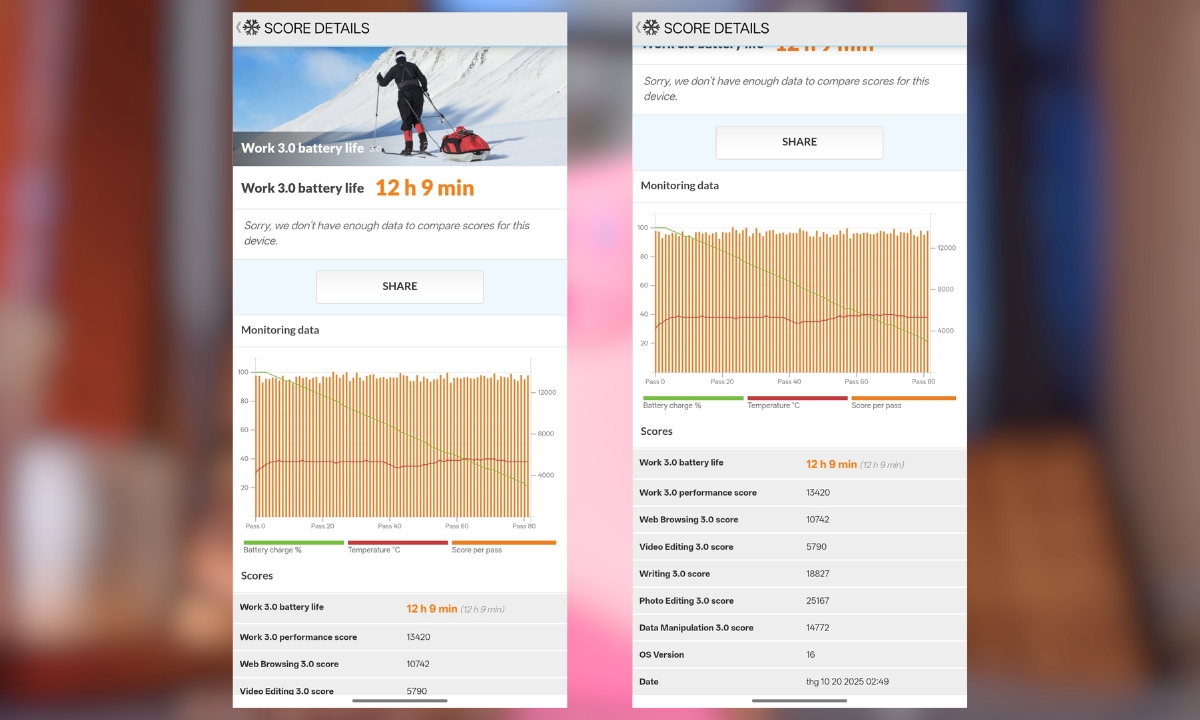
Task: Tap the back chevron in right SCORE DETAILS header
Action: 638,28
